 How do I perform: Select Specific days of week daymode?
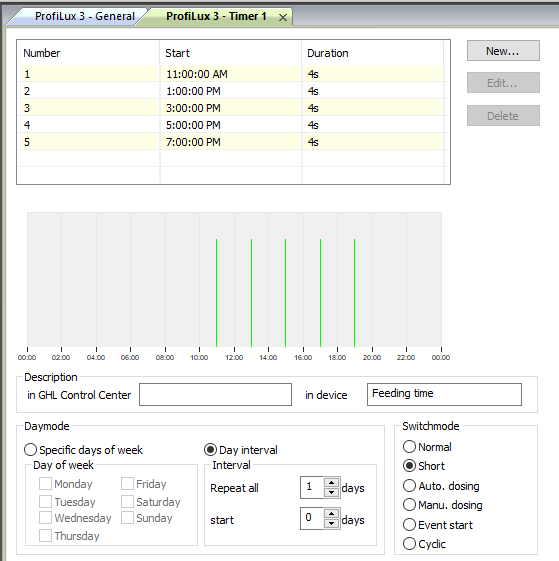pyautogui.click(x=83, y=450)
